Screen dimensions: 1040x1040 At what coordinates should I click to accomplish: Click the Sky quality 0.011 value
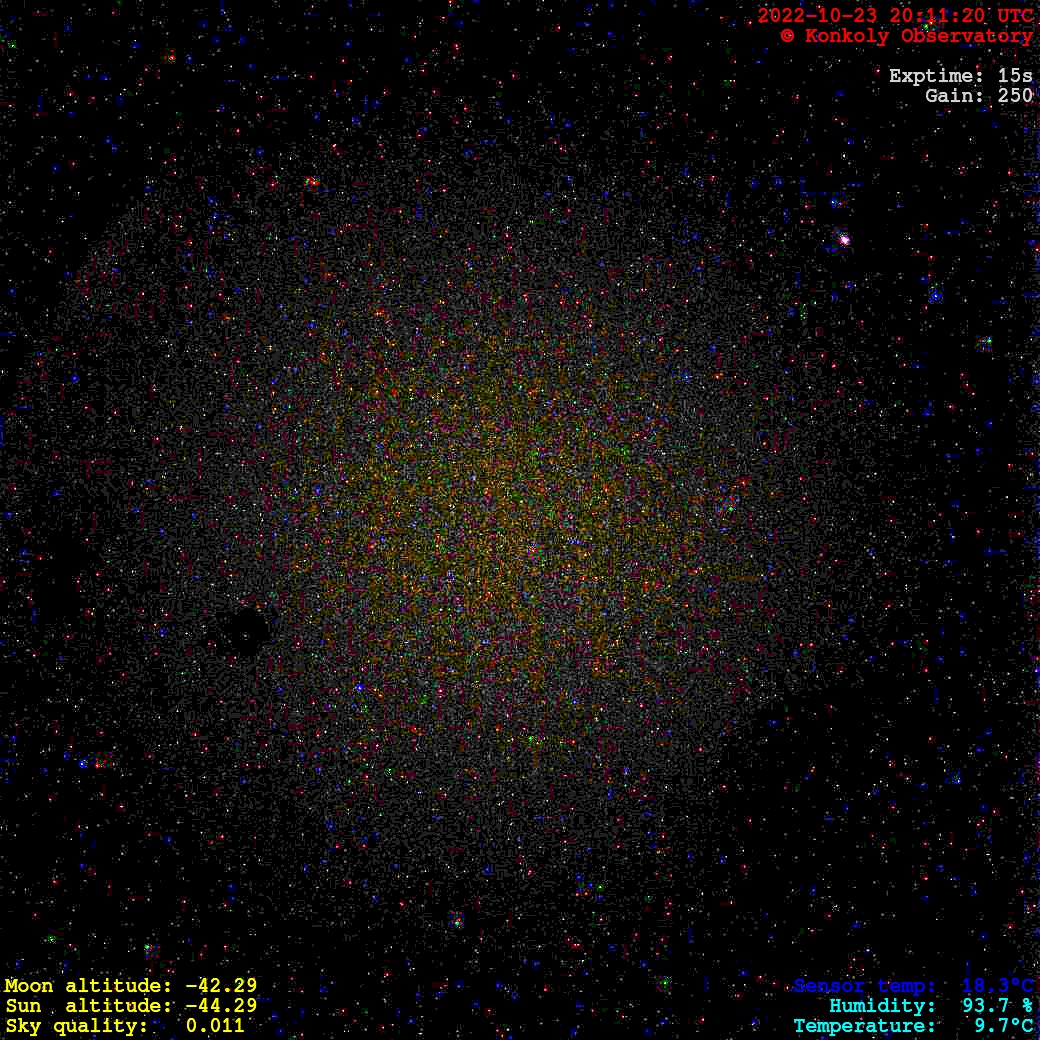214,1026
